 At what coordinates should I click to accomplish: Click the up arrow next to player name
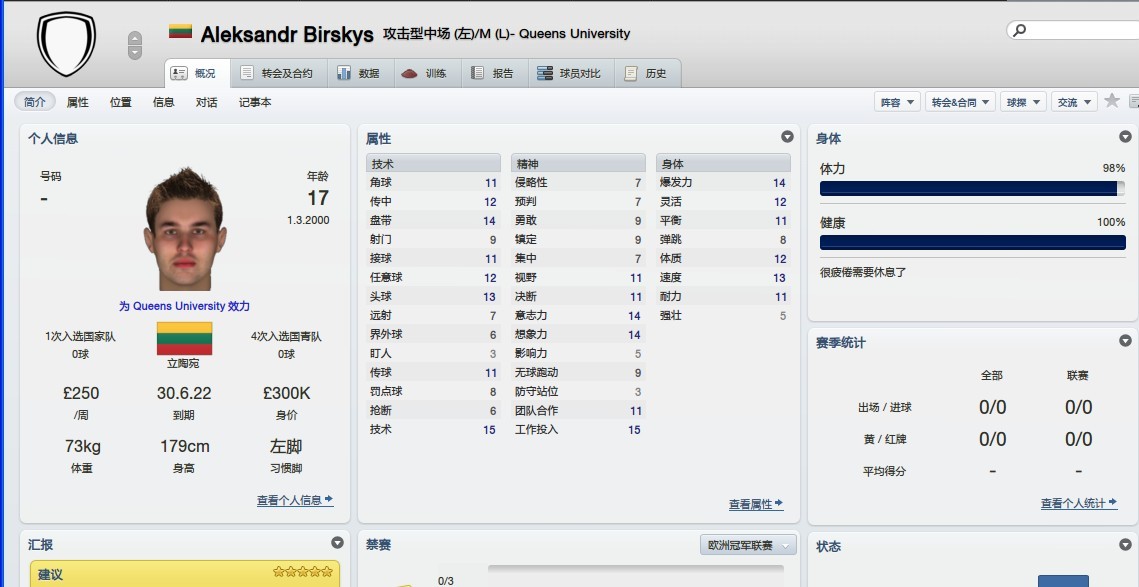[x=135, y=39]
